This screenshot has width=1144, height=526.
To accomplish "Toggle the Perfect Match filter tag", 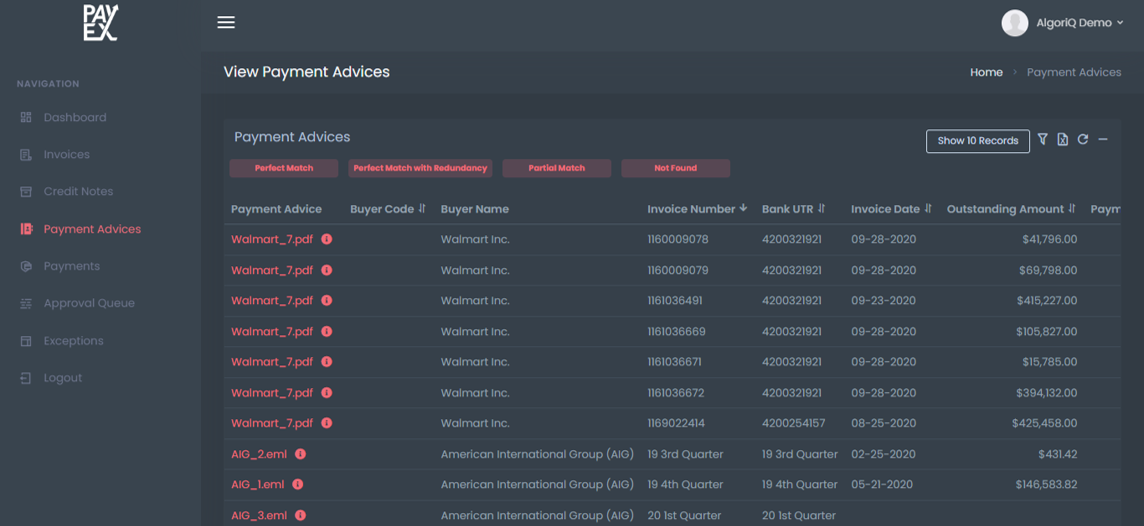I will pyautogui.click(x=284, y=168).
